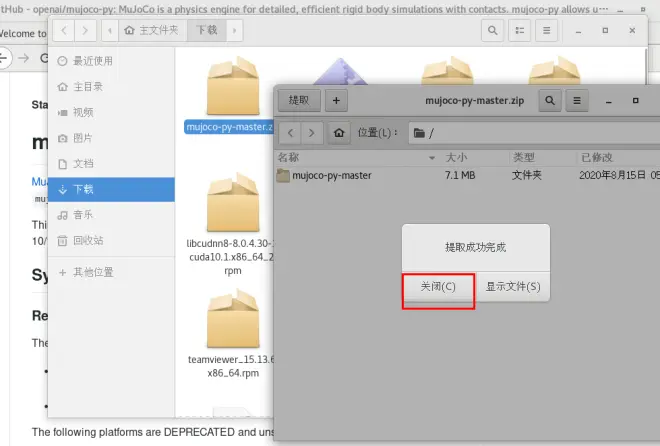
Task: Sort archive list by 大小 column
Action: point(474,157)
